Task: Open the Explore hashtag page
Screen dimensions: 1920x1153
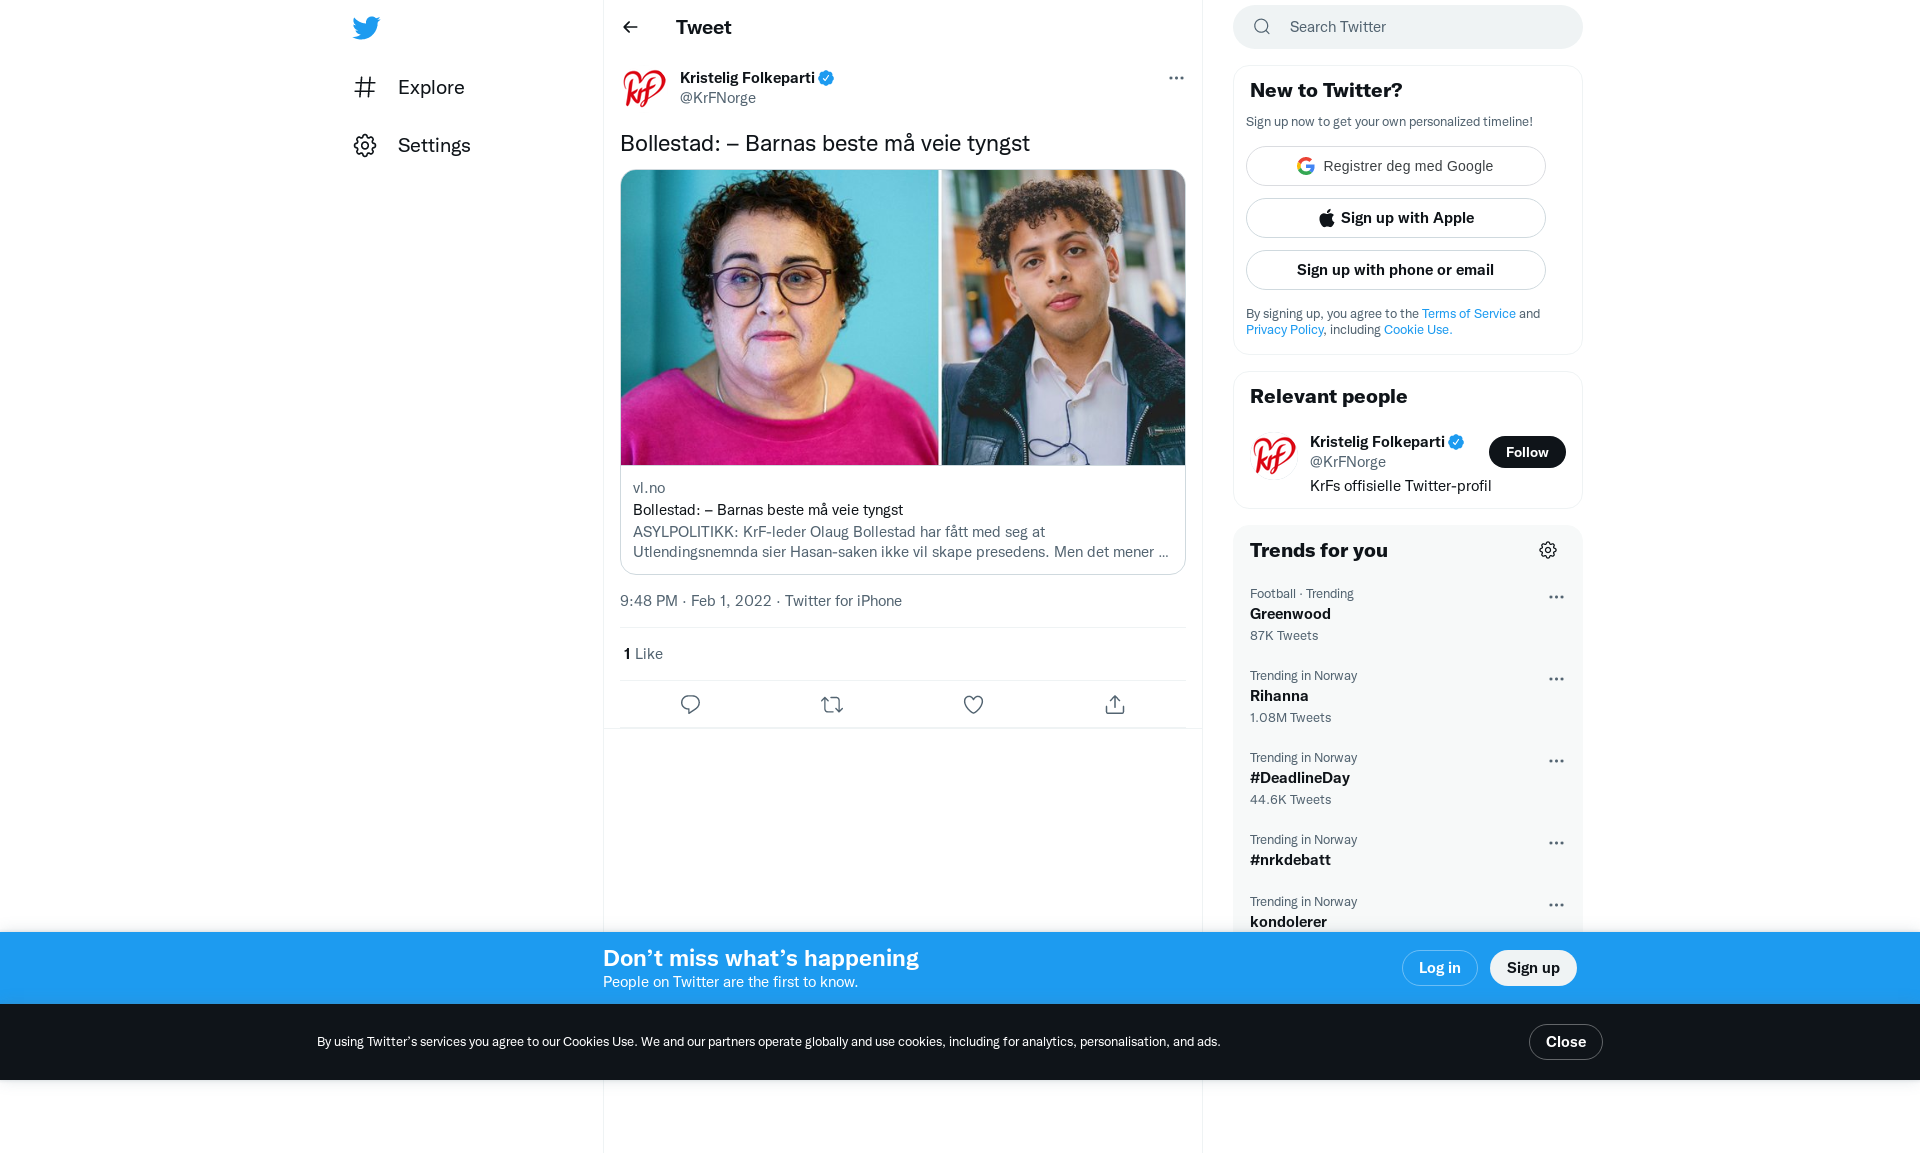Action: pyautogui.click(x=410, y=87)
